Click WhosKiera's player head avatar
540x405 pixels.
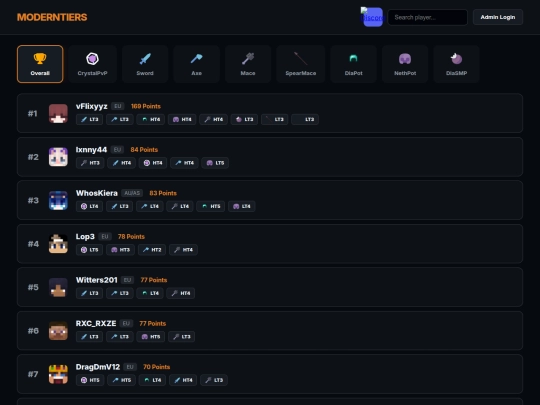pyautogui.click(x=58, y=200)
